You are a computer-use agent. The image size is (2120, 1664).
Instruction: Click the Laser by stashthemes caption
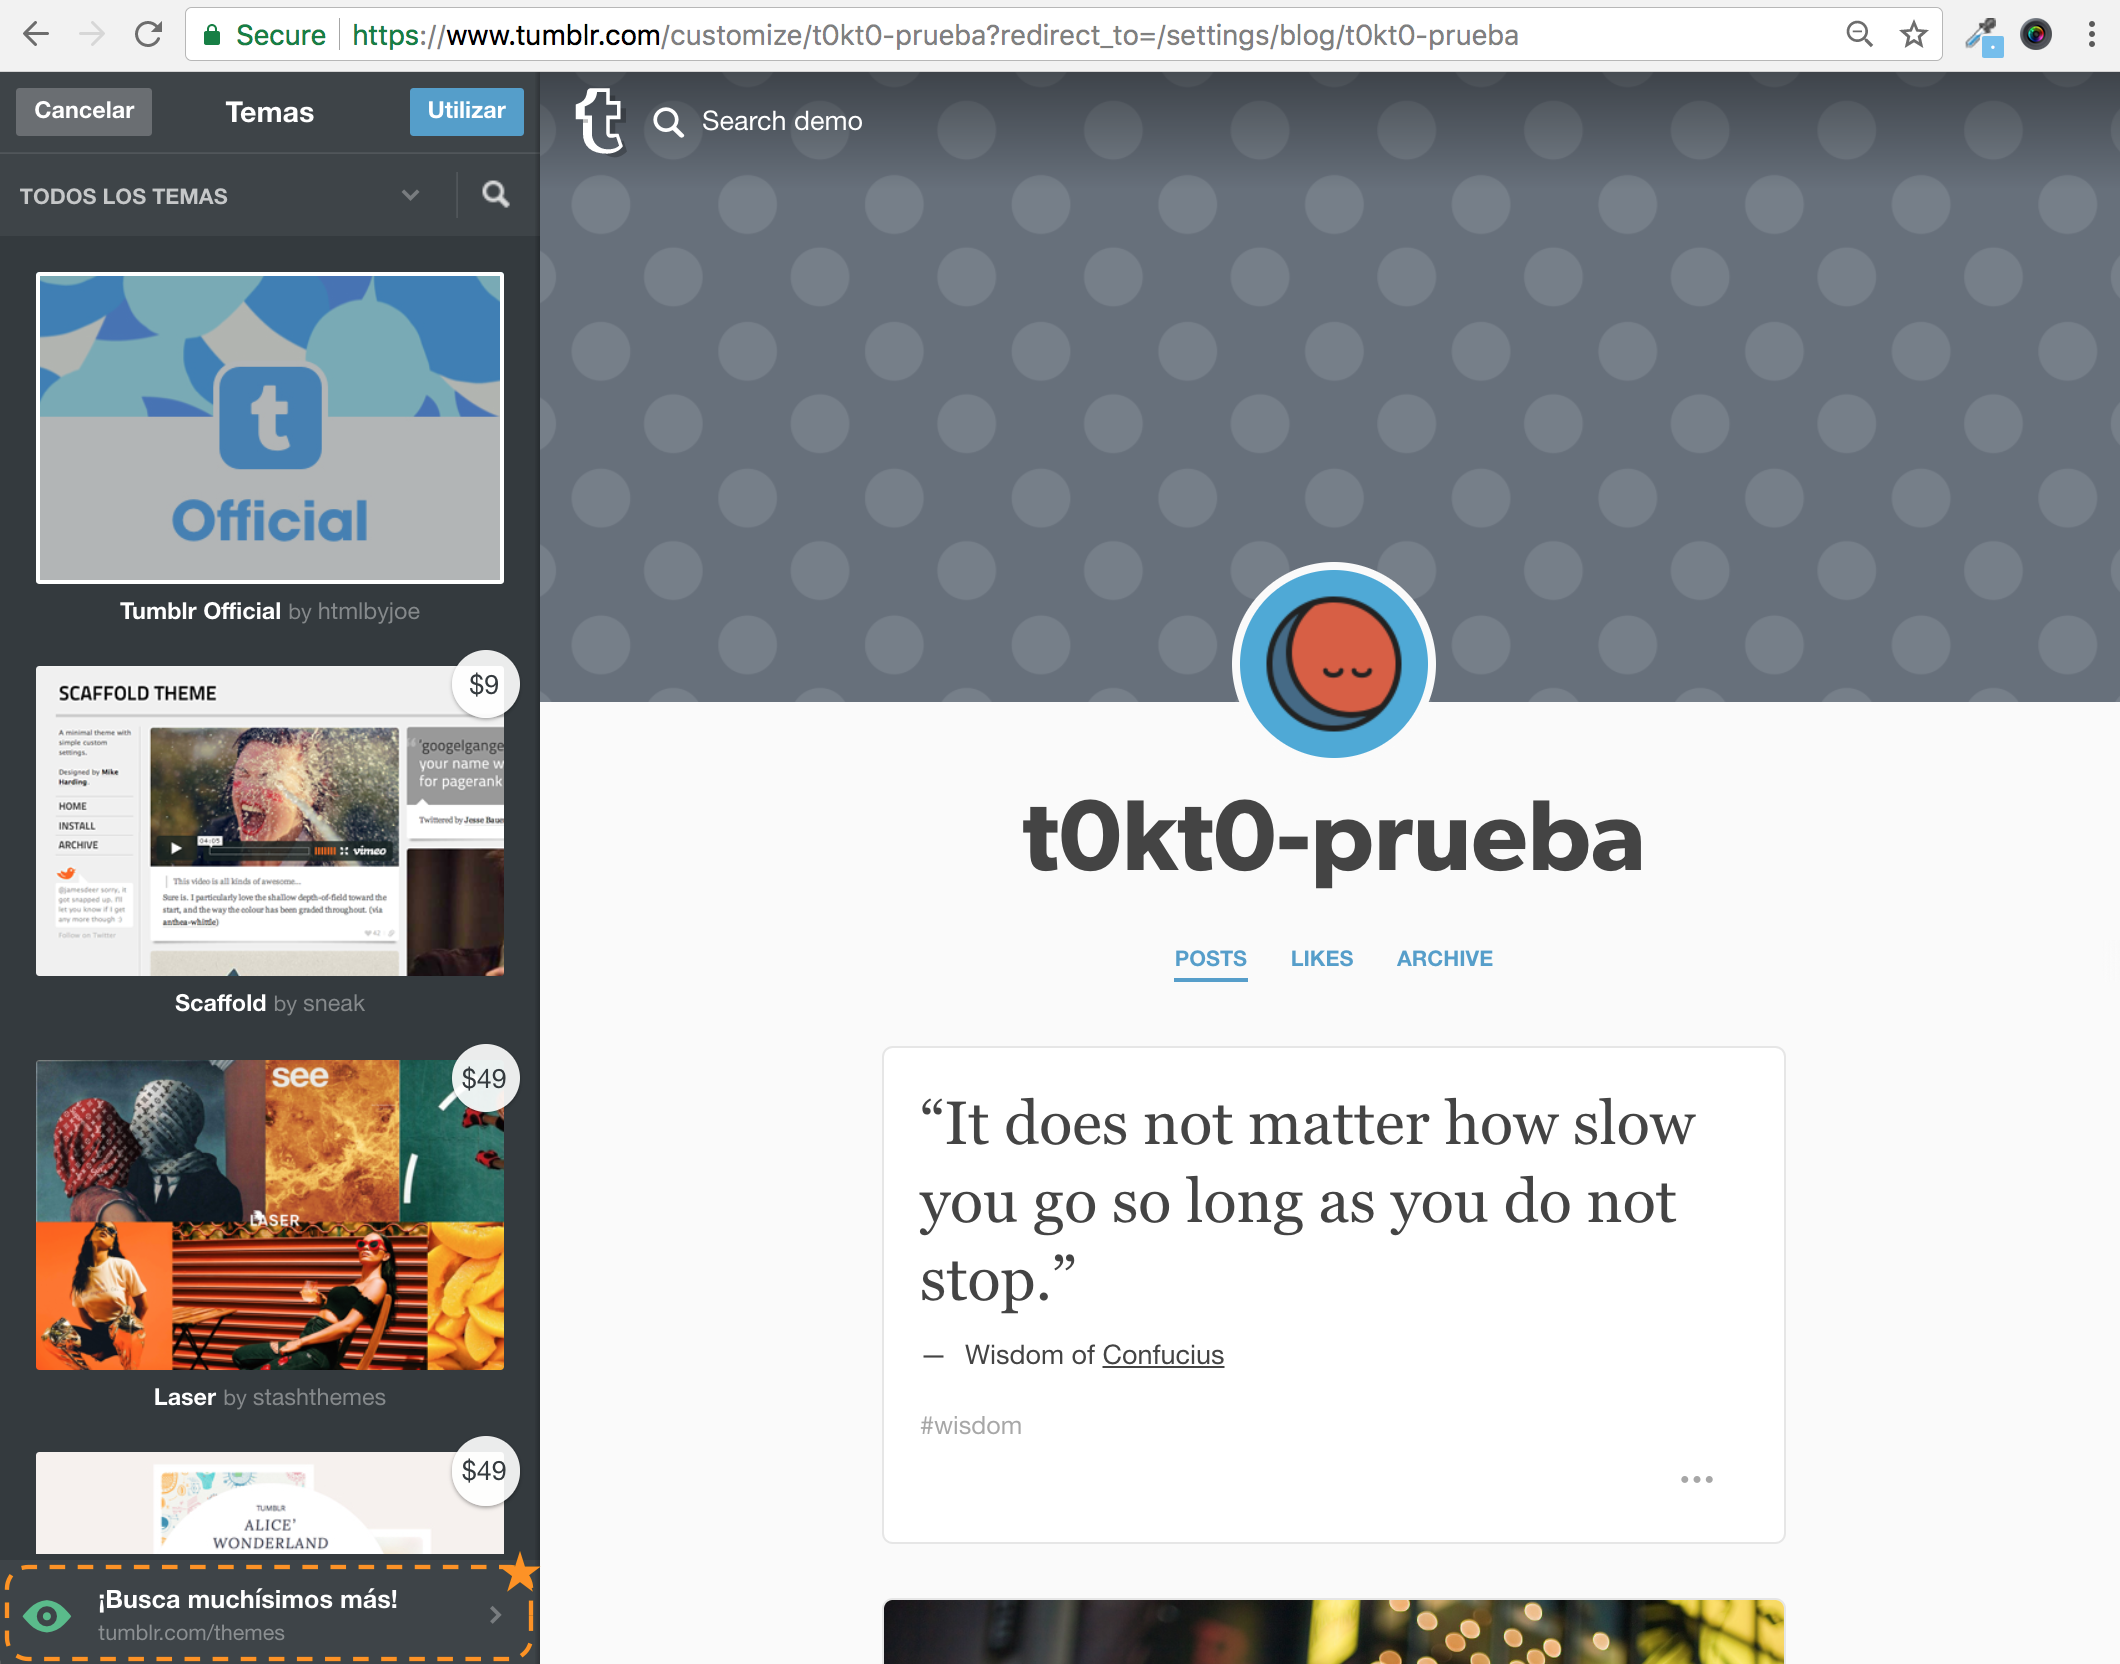(x=270, y=1397)
